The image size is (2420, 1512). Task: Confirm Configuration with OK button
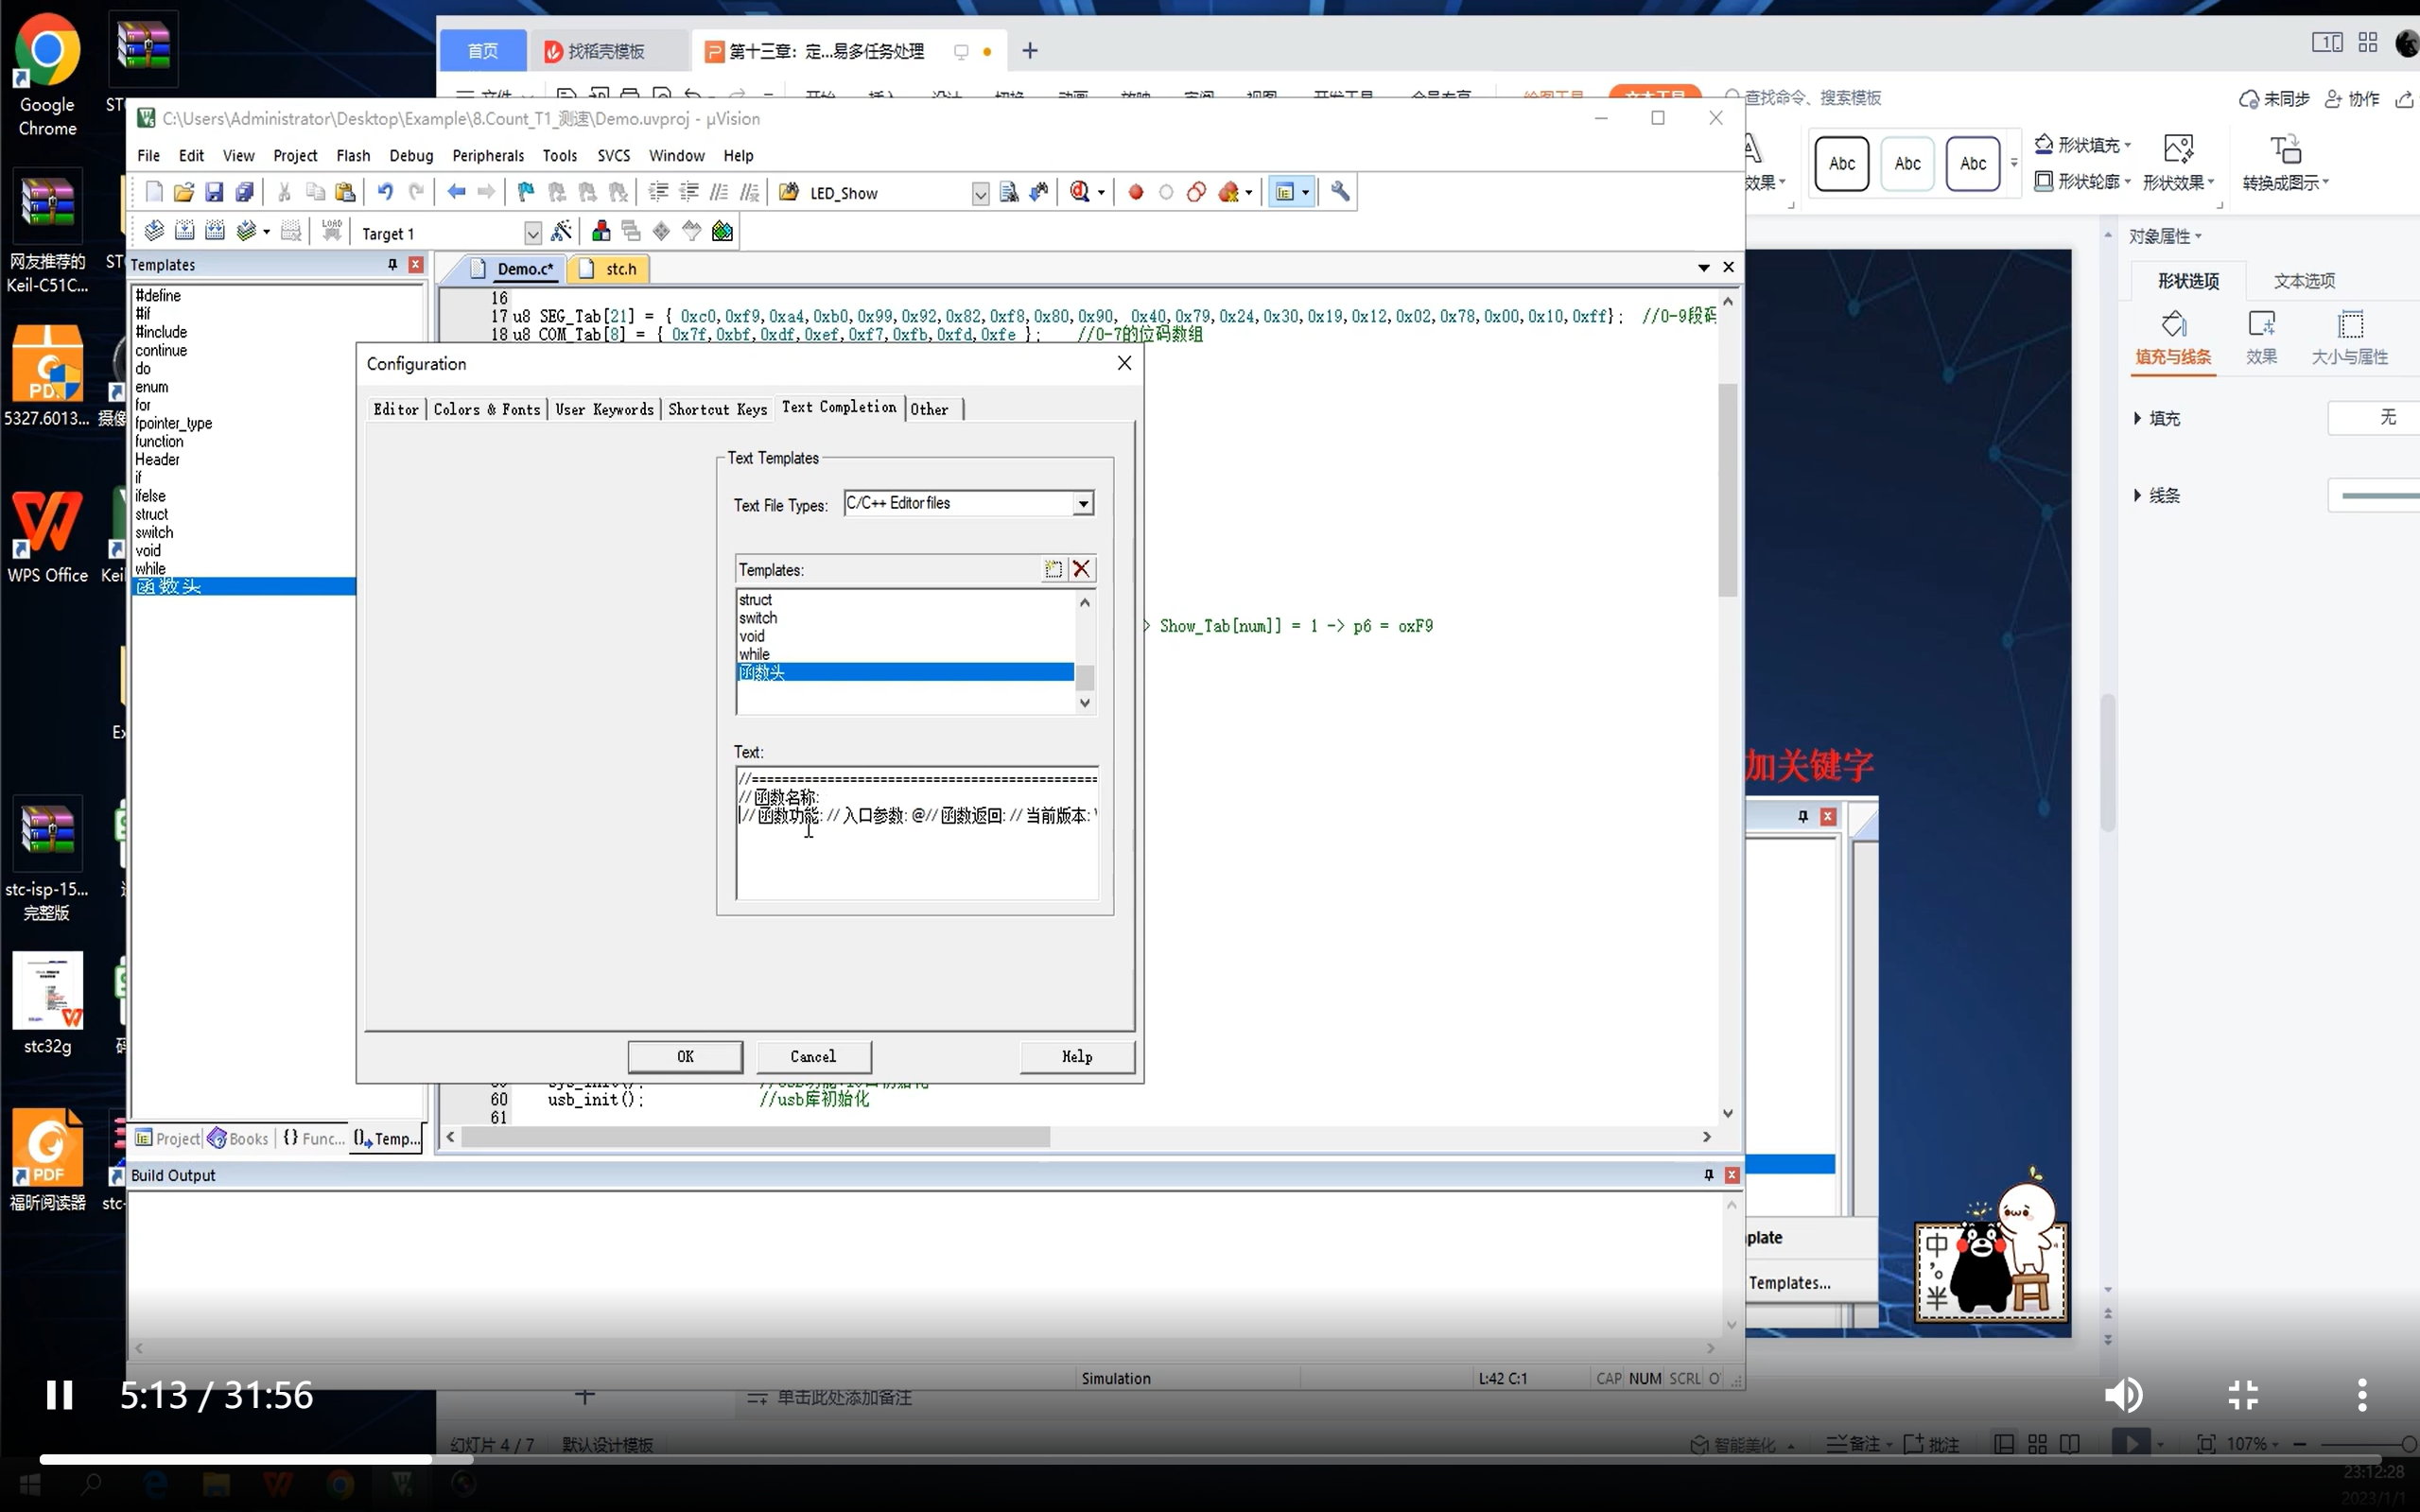coord(685,1056)
